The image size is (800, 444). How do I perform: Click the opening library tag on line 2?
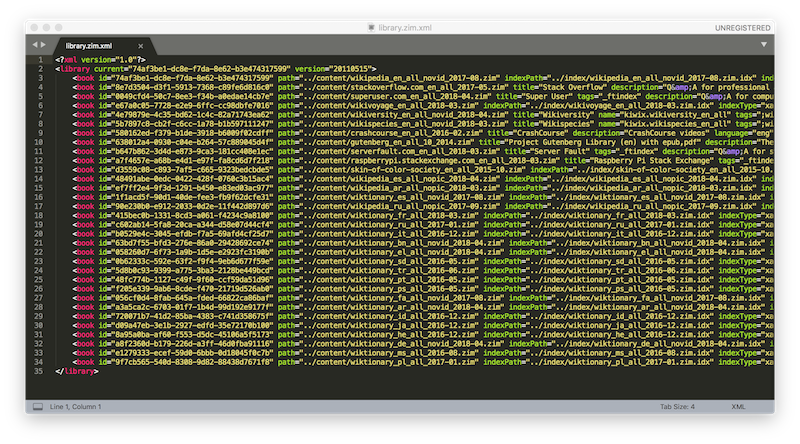pos(215,69)
